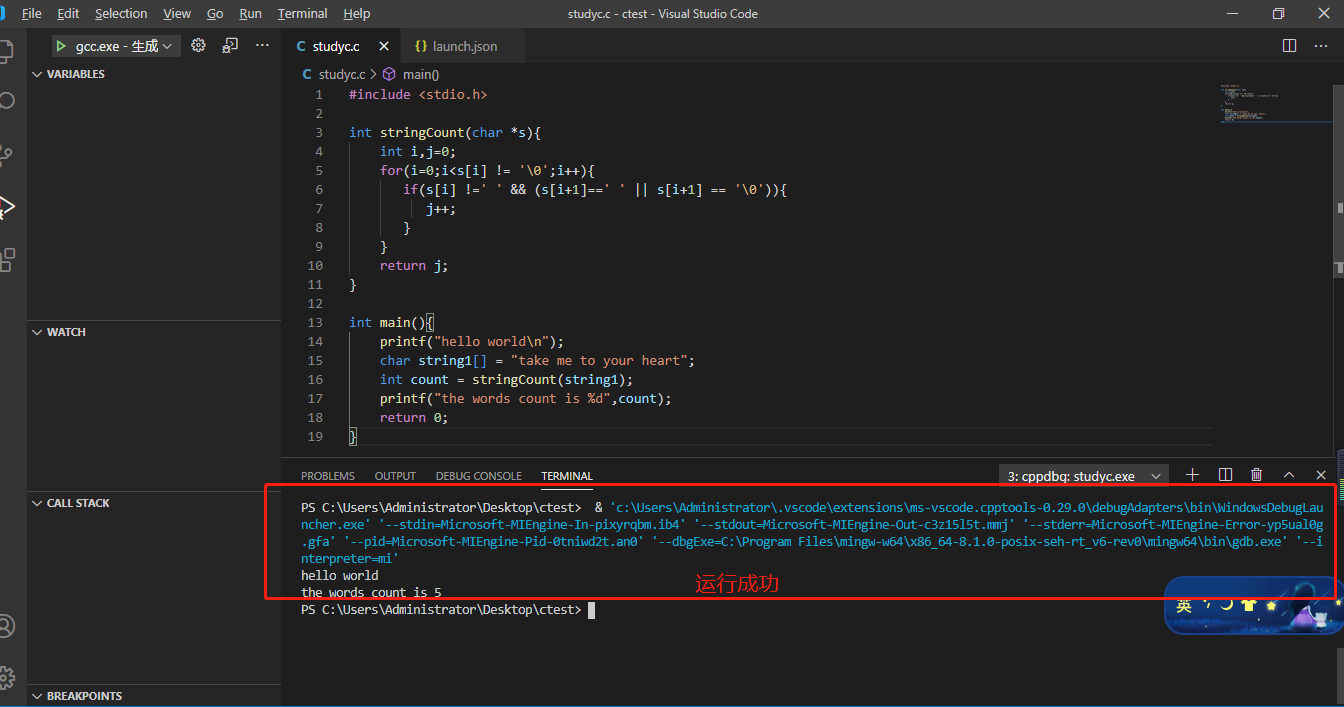Switch to the launch.json tab
The width and height of the screenshot is (1344, 707).
click(465, 47)
